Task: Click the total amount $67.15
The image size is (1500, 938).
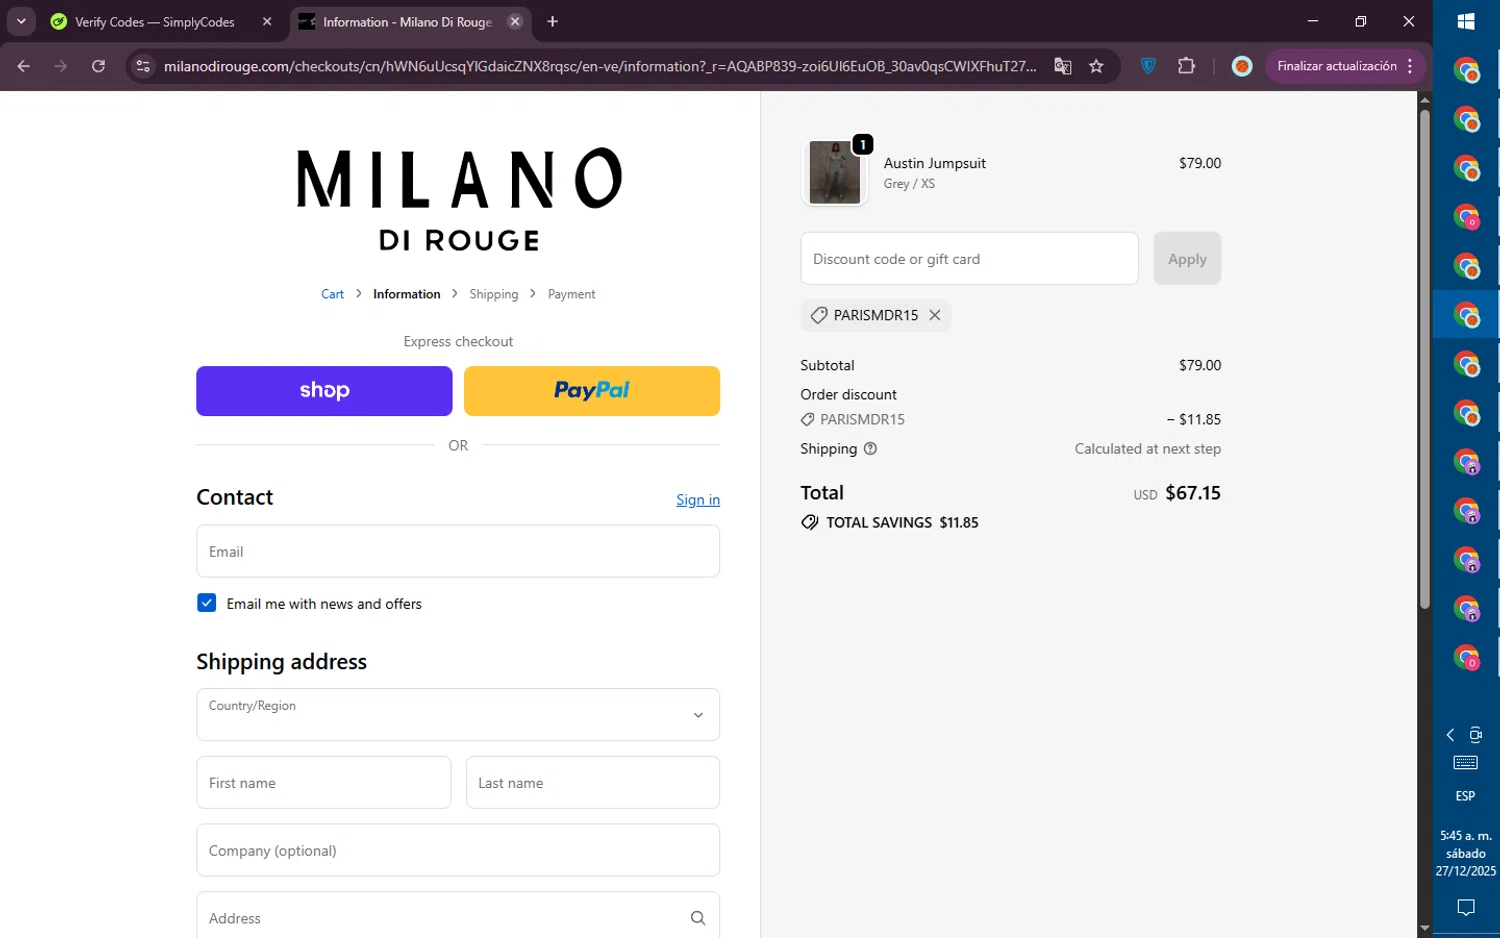Action: 1193,493
